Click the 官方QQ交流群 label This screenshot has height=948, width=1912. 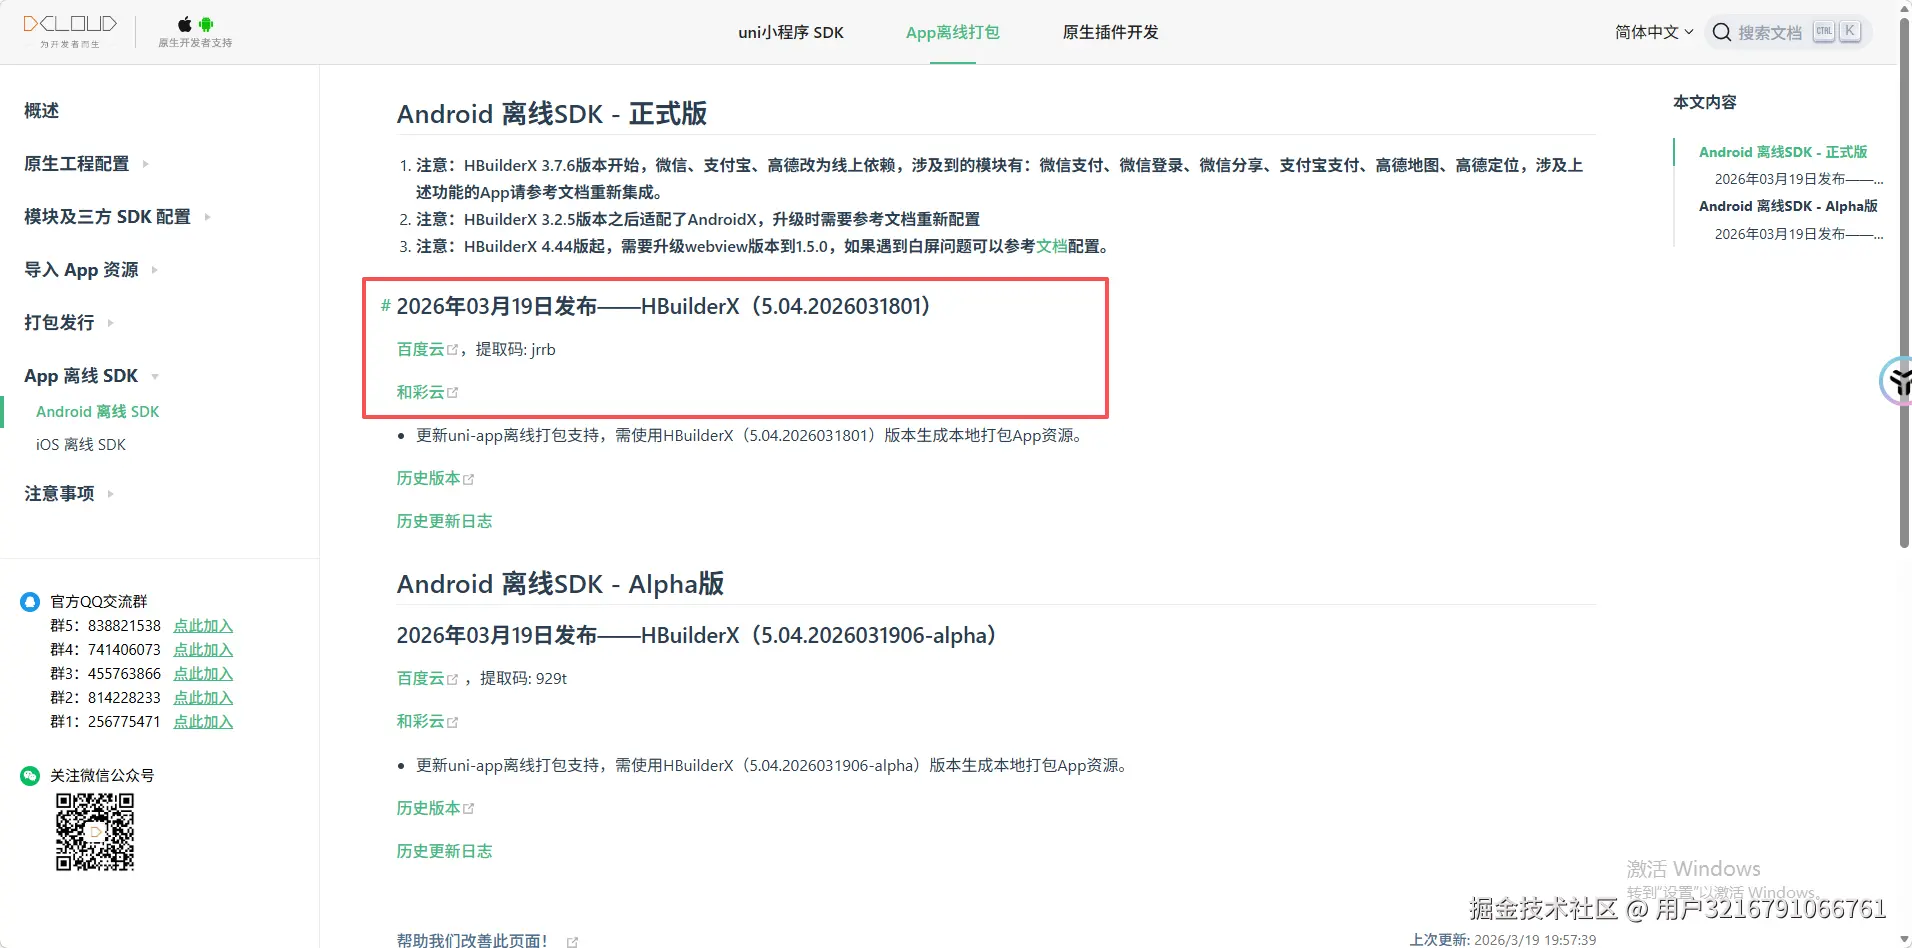[99, 602]
